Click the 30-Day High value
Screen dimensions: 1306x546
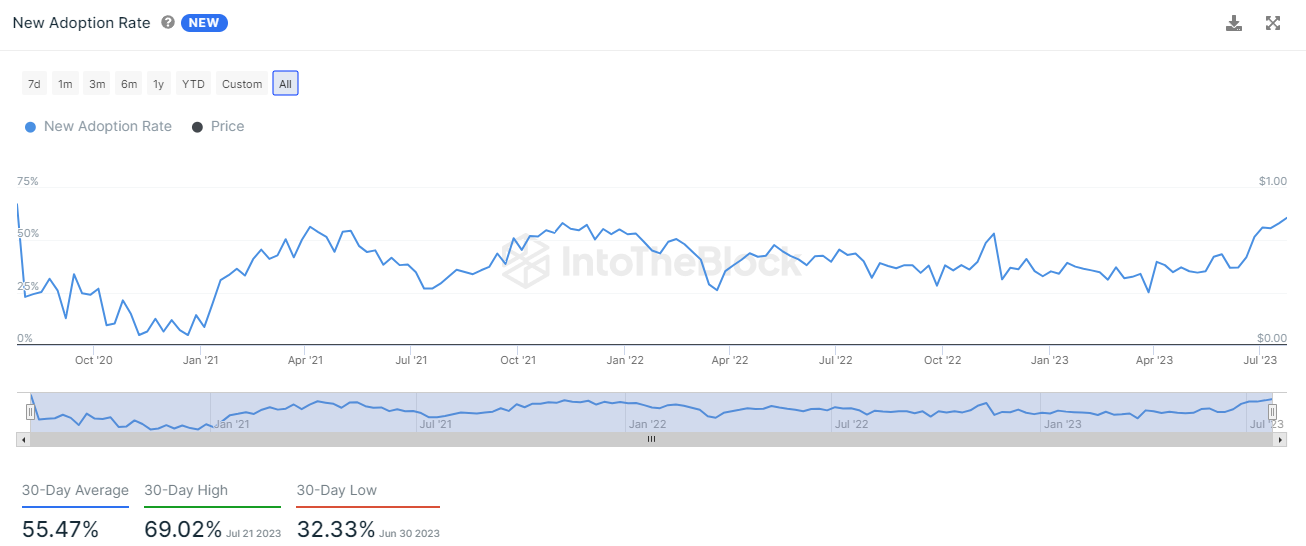(183, 529)
